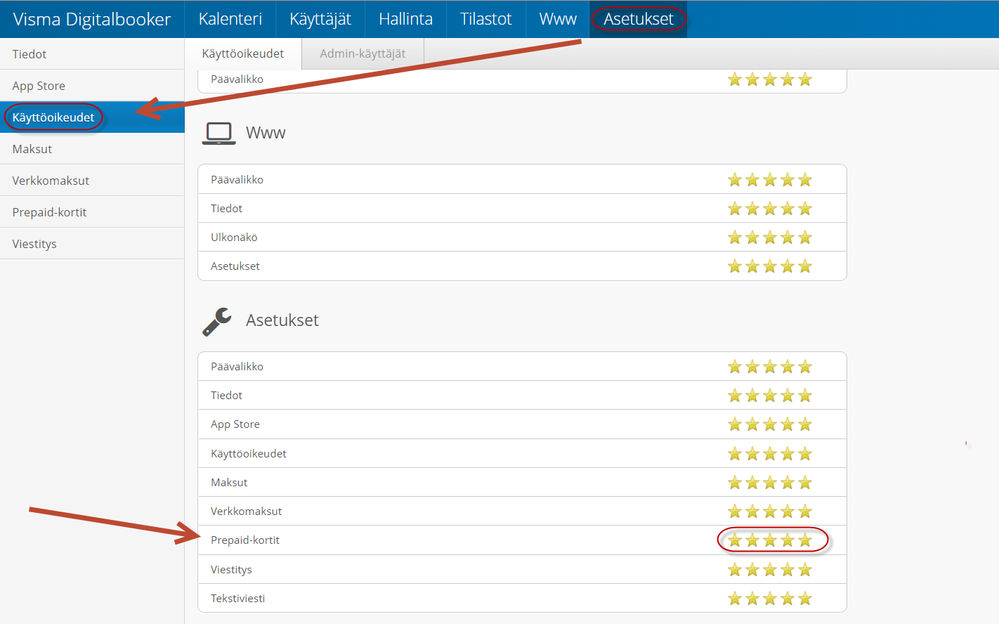The image size is (999, 624).
Task: Click the Www section laptop icon
Action: click(x=219, y=133)
